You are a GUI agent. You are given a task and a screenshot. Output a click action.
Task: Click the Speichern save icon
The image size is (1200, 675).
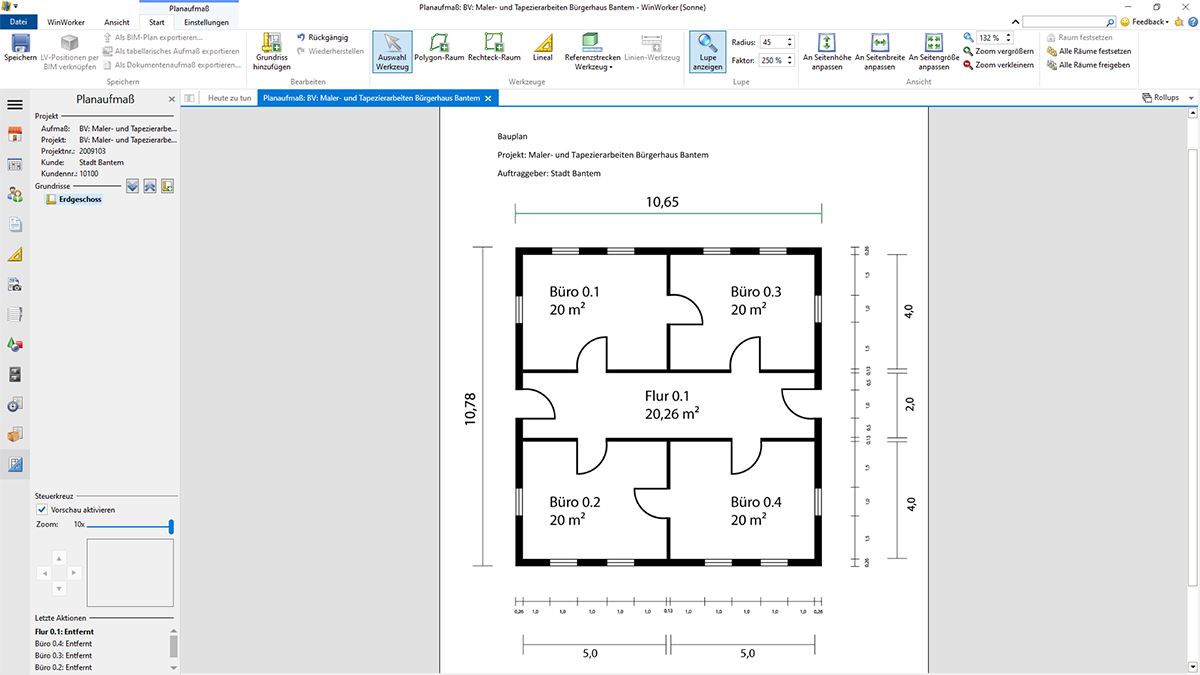[x=20, y=47]
